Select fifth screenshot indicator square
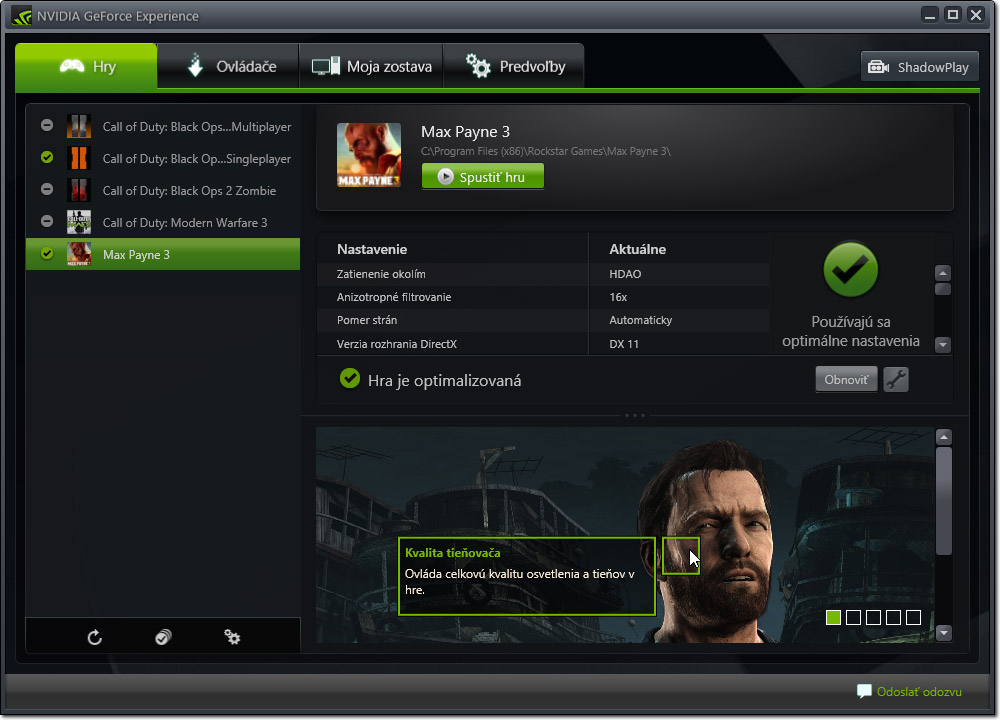Screen dimensions: 1000x720 coord(913,617)
